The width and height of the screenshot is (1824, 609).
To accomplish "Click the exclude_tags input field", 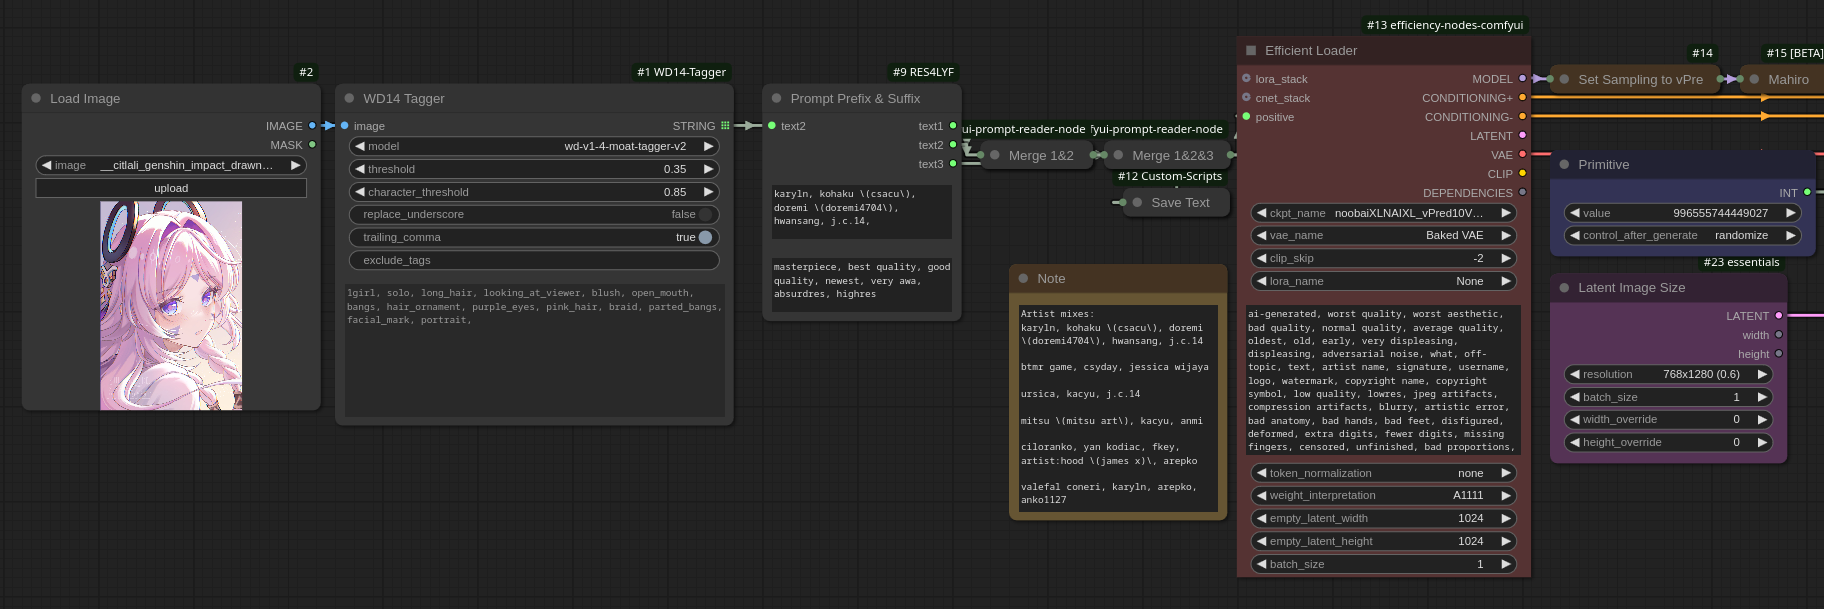I will 534,260.
